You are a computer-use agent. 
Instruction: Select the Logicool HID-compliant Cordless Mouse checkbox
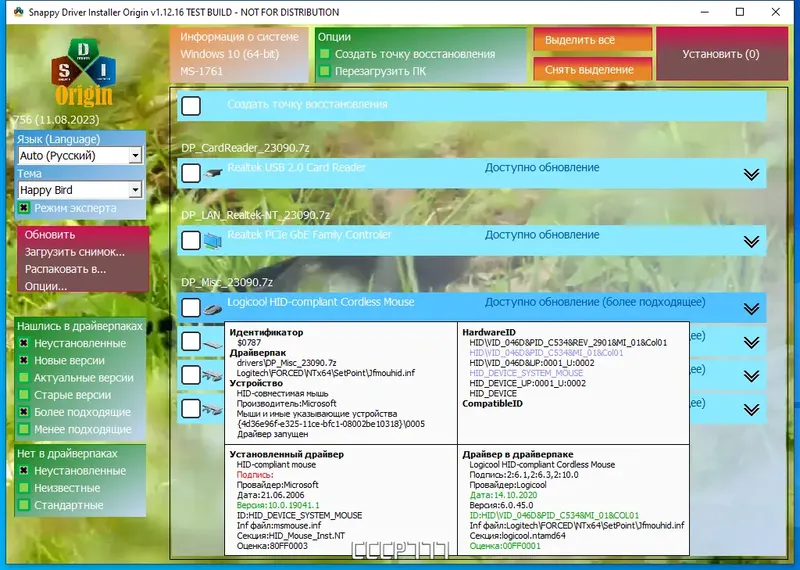(x=191, y=308)
